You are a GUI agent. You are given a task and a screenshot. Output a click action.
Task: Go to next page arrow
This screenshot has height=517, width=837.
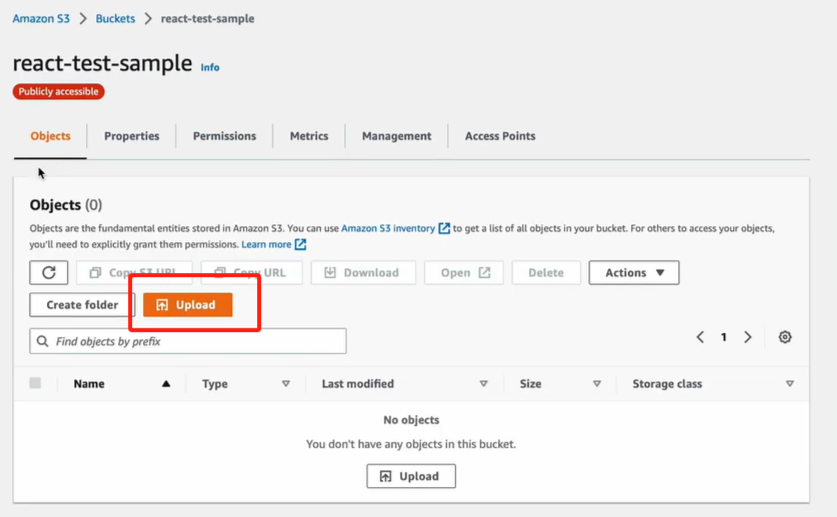click(748, 337)
